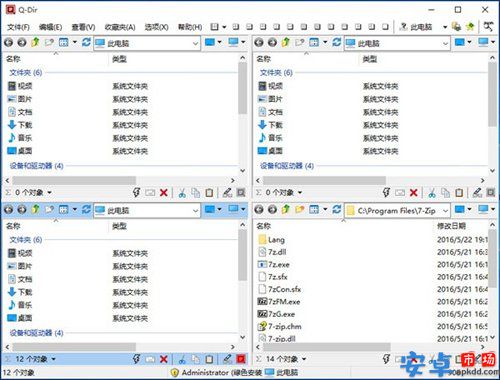This screenshot has height=380, width=500.
Task: Open the 选项(X) menu
Action: pos(156,27)
